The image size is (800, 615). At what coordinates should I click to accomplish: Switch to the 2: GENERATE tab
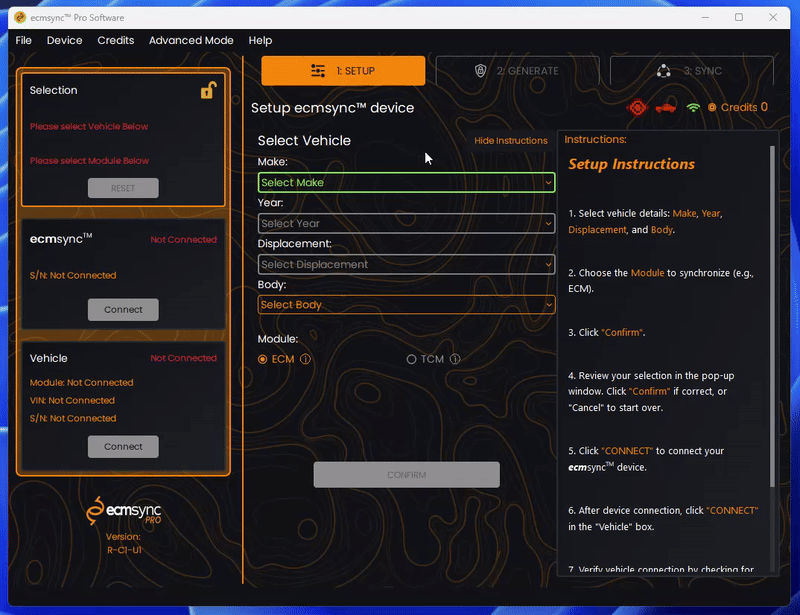[519, 71]
